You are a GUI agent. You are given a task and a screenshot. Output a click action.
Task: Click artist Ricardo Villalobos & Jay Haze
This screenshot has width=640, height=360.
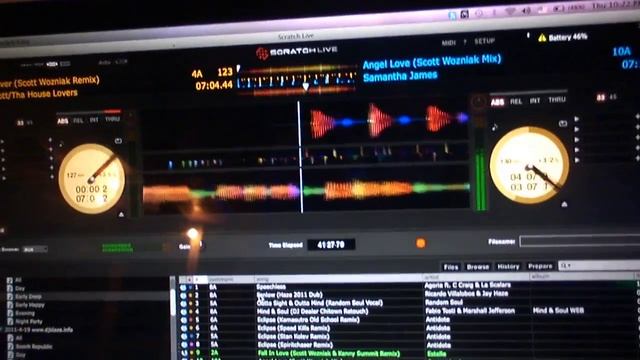point(467,293)
